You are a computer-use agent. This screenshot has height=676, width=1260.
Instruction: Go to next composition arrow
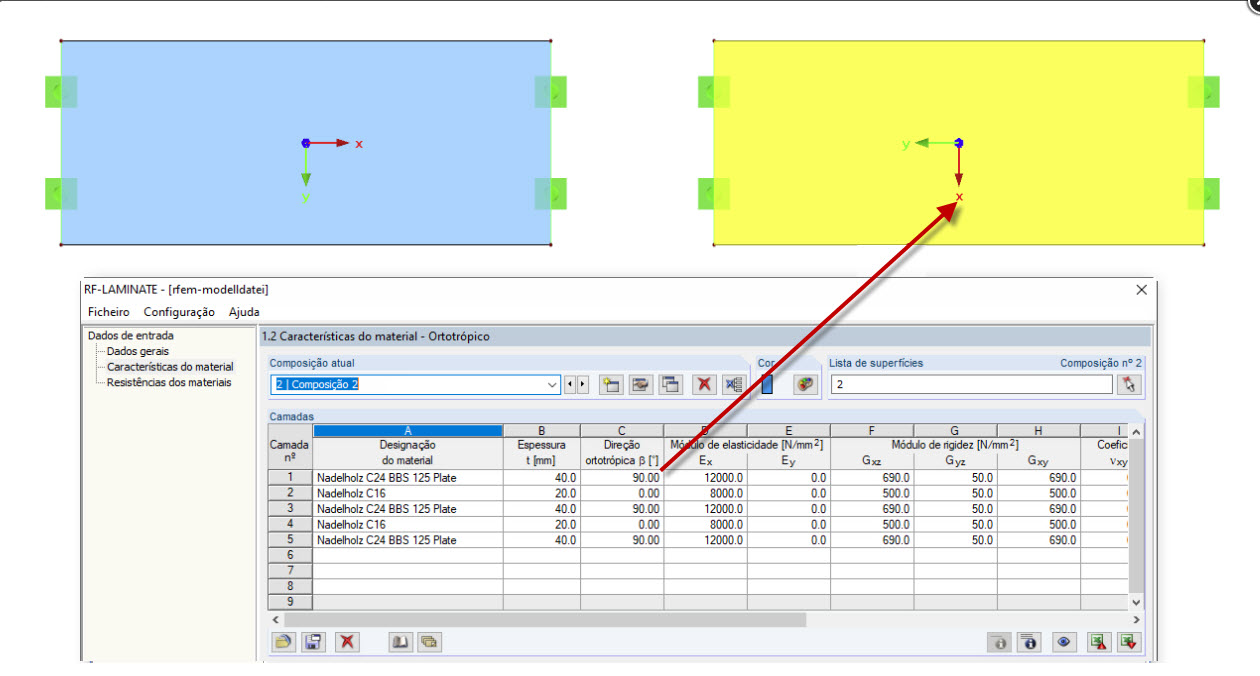(x=583, y=384)
